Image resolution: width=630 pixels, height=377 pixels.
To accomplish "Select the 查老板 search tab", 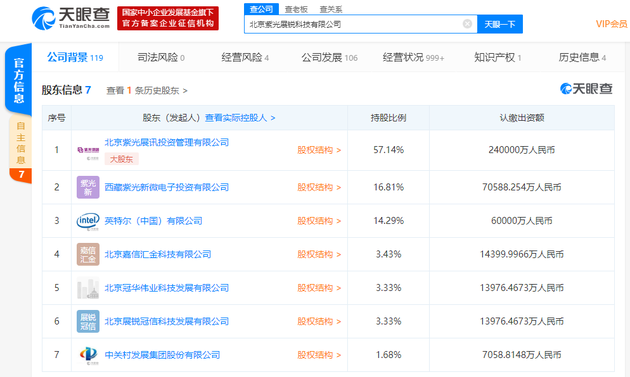I will [x=296, y=9].
